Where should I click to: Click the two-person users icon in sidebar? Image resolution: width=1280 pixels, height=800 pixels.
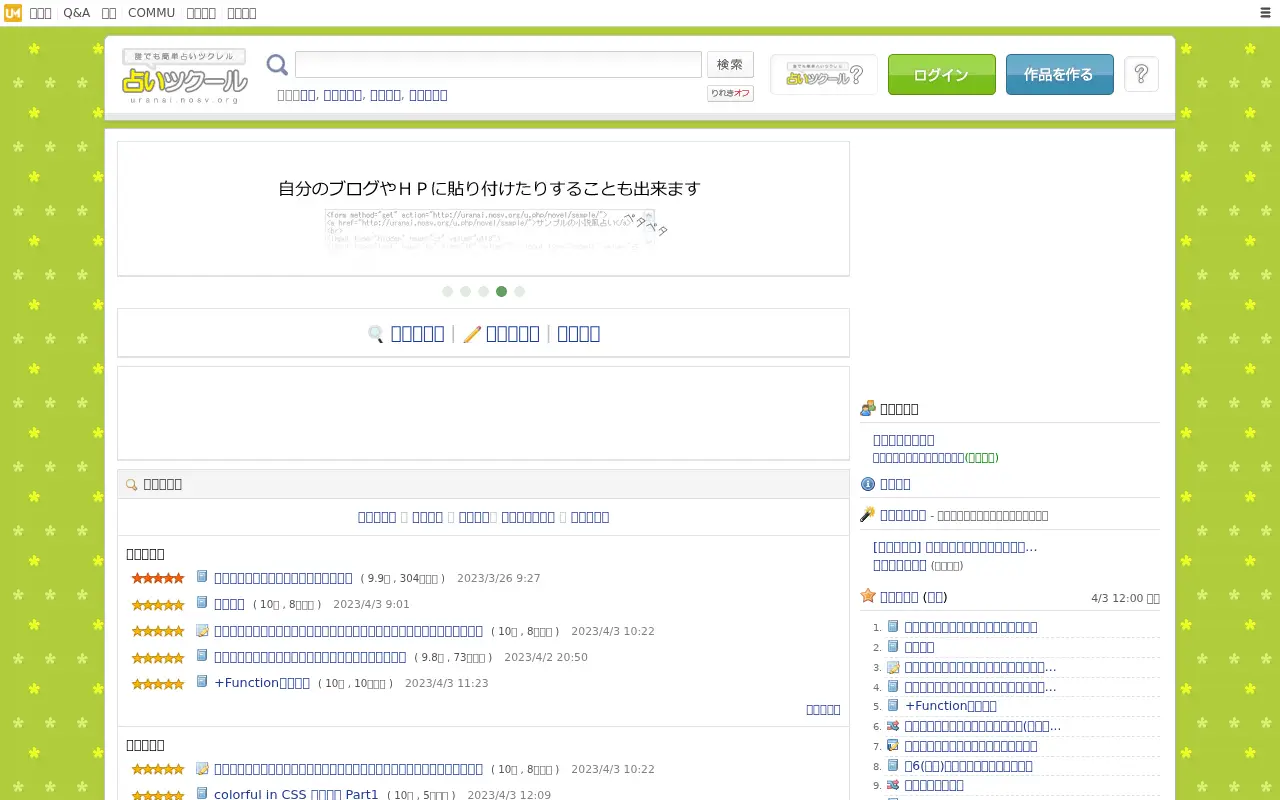(x=868, y=408)
